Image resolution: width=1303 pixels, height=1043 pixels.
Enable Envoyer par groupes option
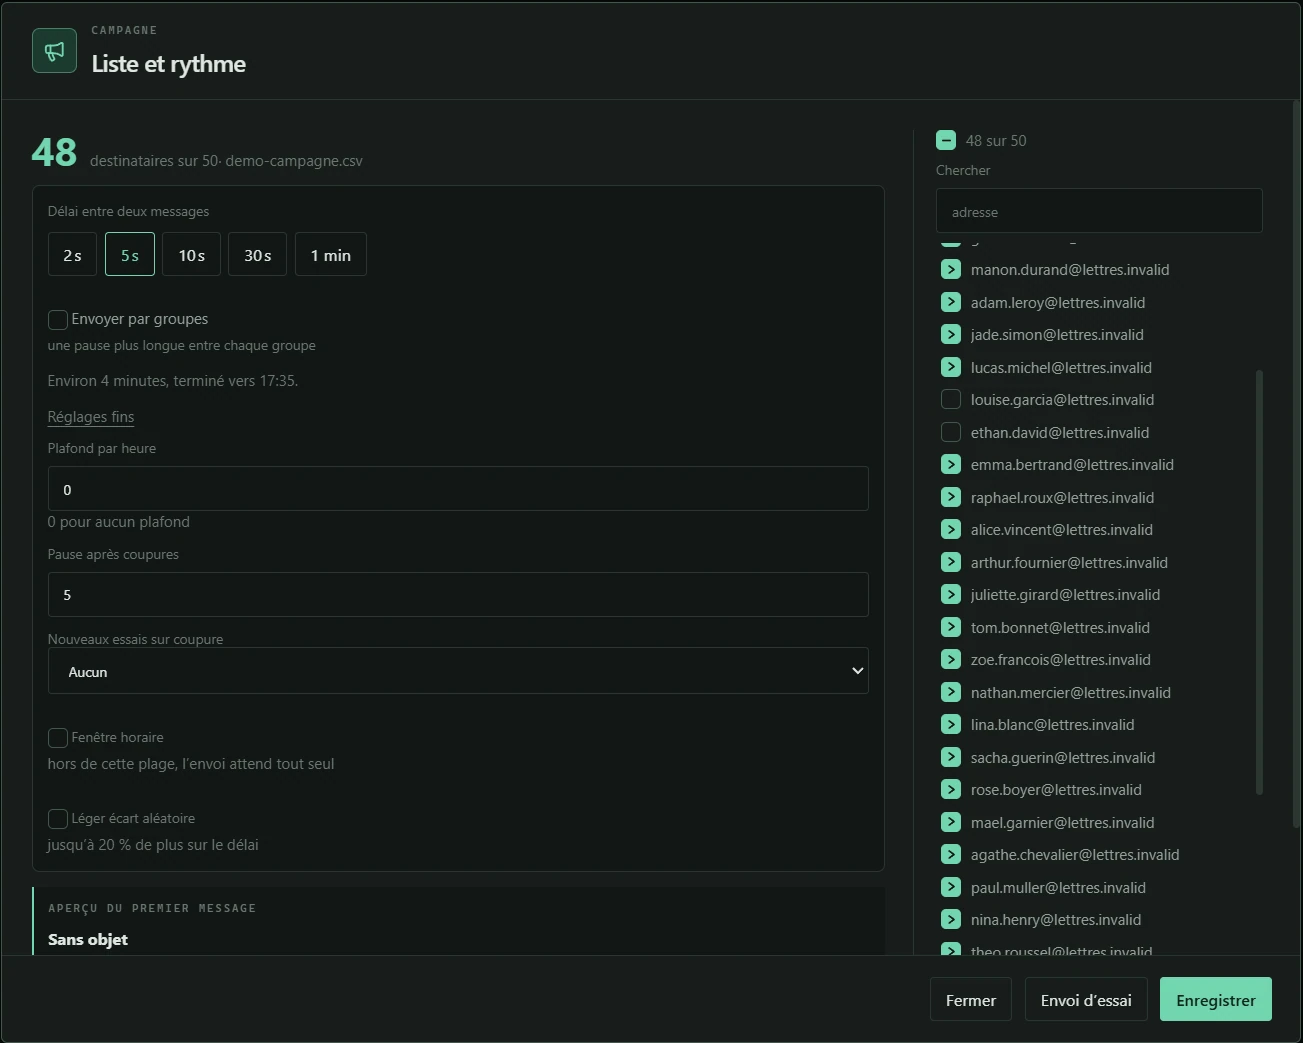[58, 320]
